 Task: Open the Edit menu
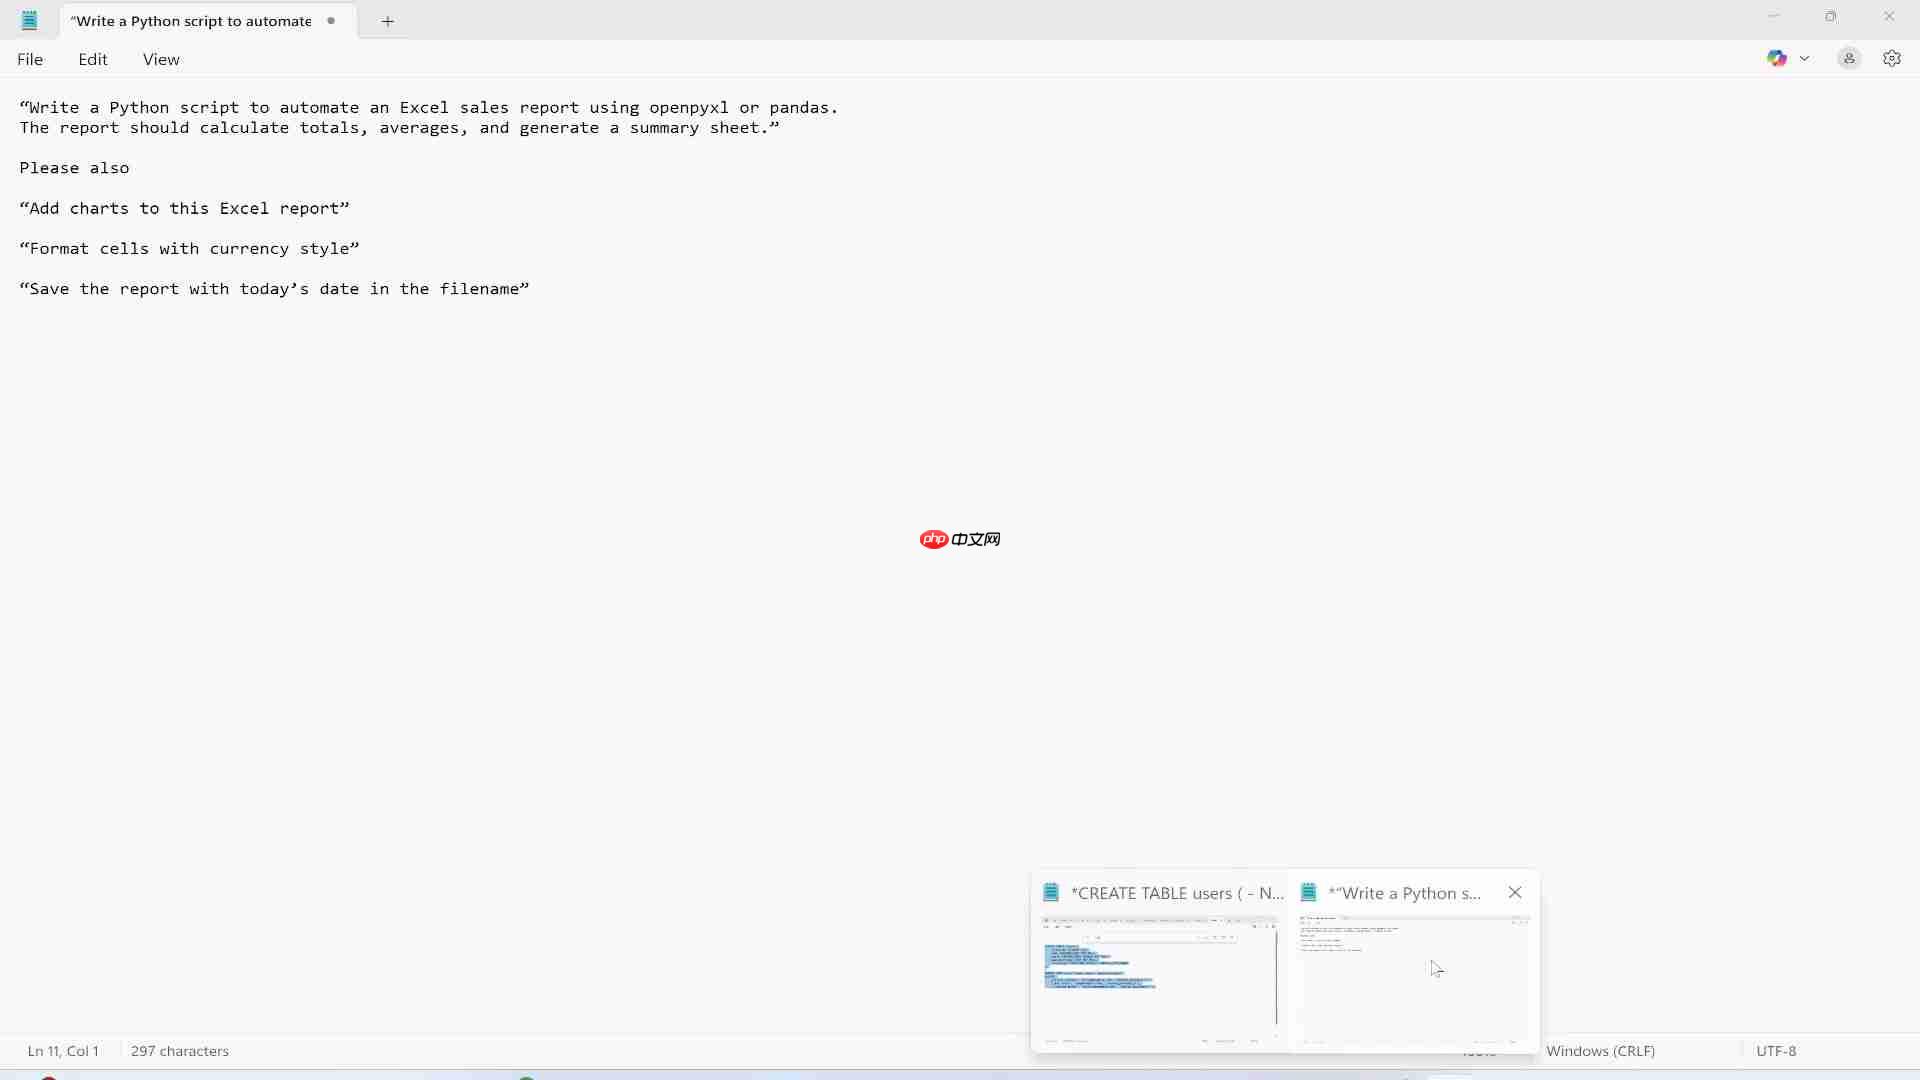93,60
